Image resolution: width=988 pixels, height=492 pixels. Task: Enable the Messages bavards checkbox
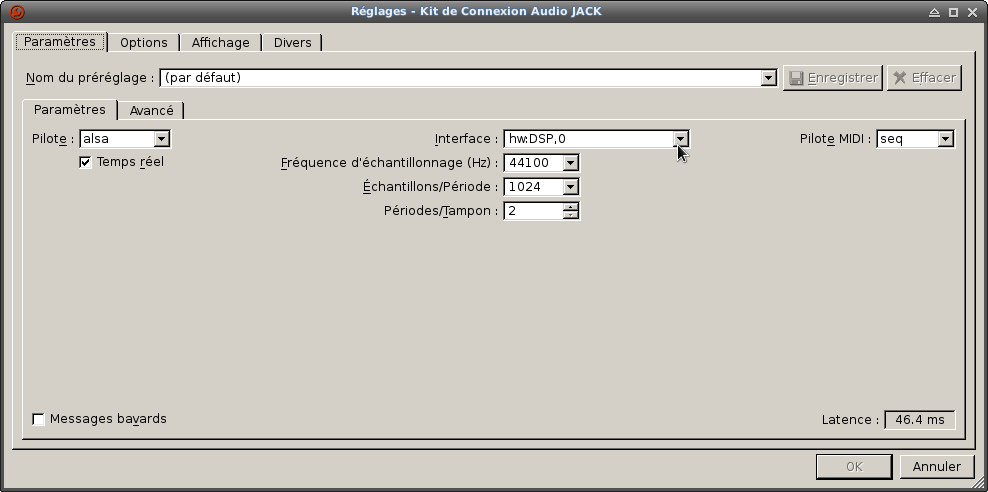click(38, 420)
